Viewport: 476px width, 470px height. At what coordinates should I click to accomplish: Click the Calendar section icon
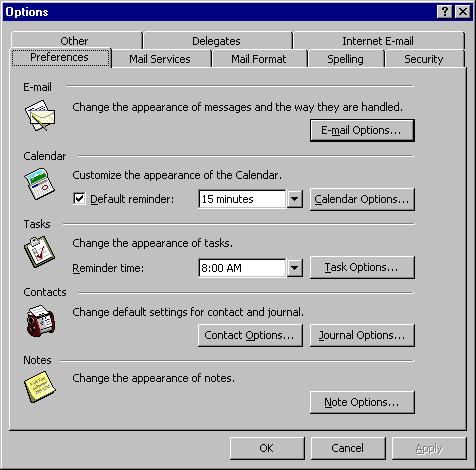pyautogui.click(x=40, y=184)
